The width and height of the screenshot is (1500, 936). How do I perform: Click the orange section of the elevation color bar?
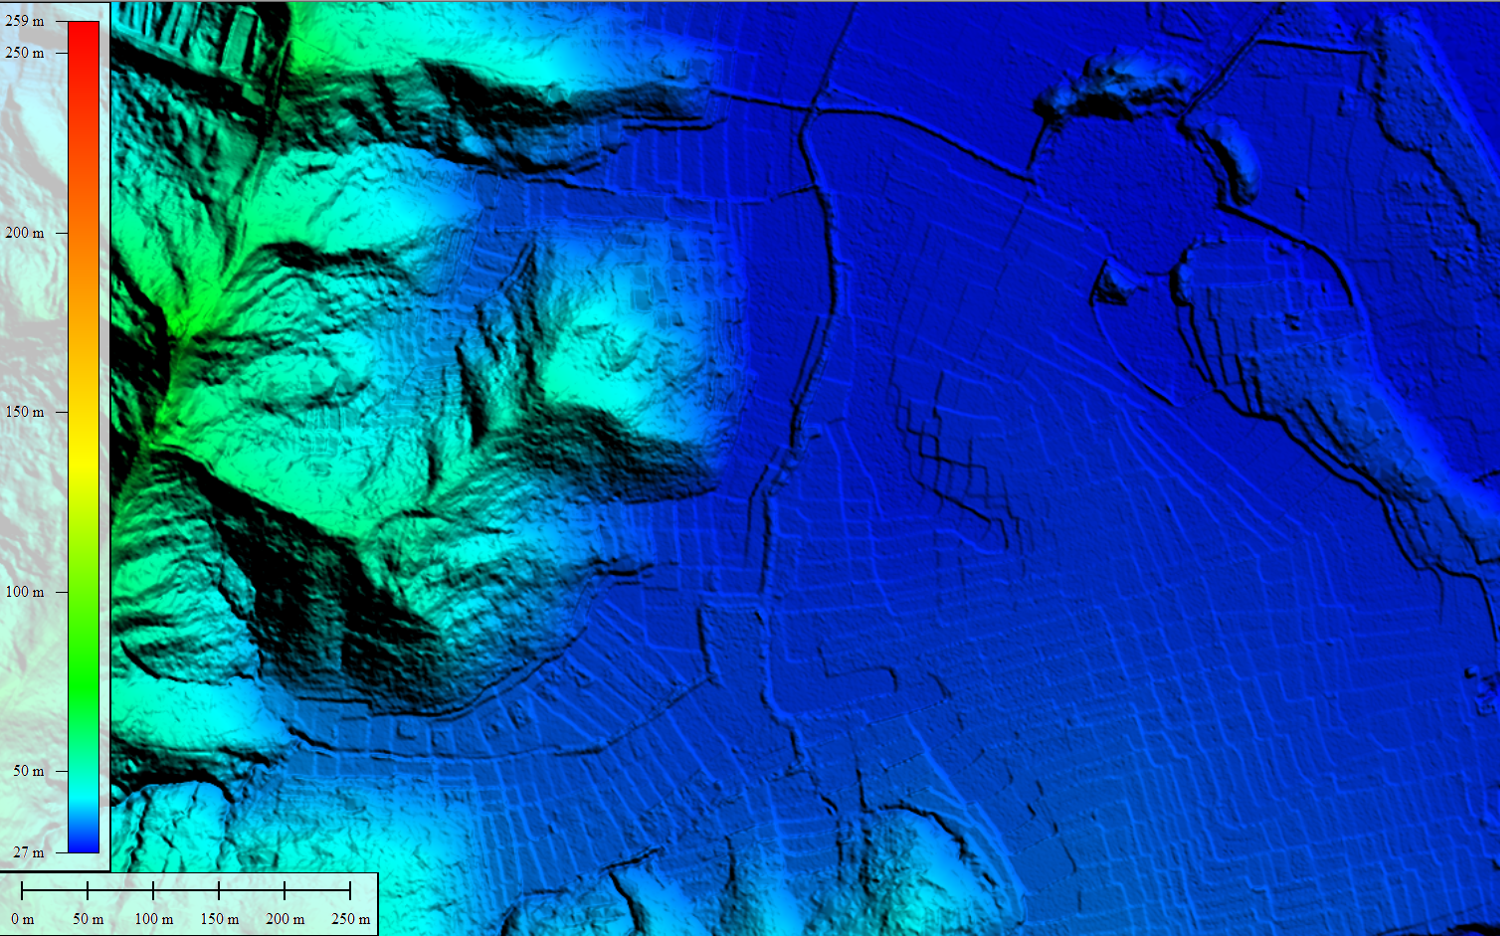coord(84,260)
